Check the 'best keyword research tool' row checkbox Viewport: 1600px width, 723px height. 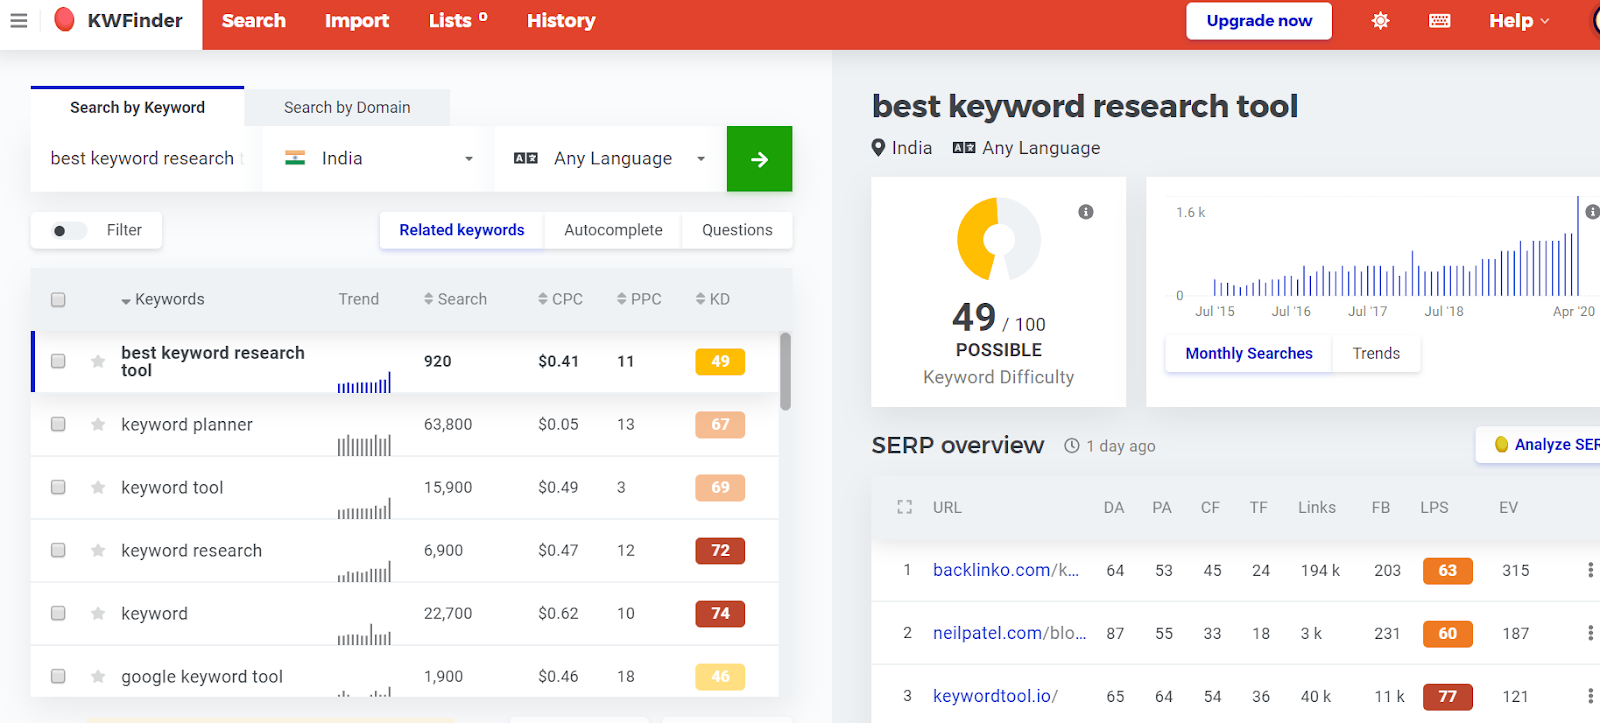coord(58,361)
